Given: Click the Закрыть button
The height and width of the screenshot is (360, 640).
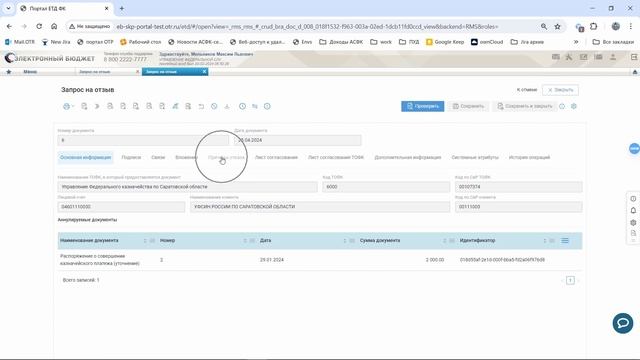Looking at the screenshot, I should (560, 90).
